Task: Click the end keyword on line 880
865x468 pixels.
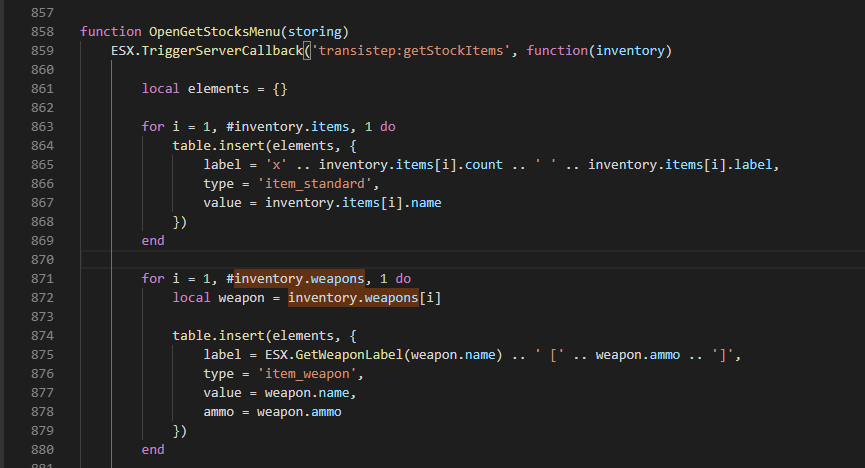Action: pos(153,450)
